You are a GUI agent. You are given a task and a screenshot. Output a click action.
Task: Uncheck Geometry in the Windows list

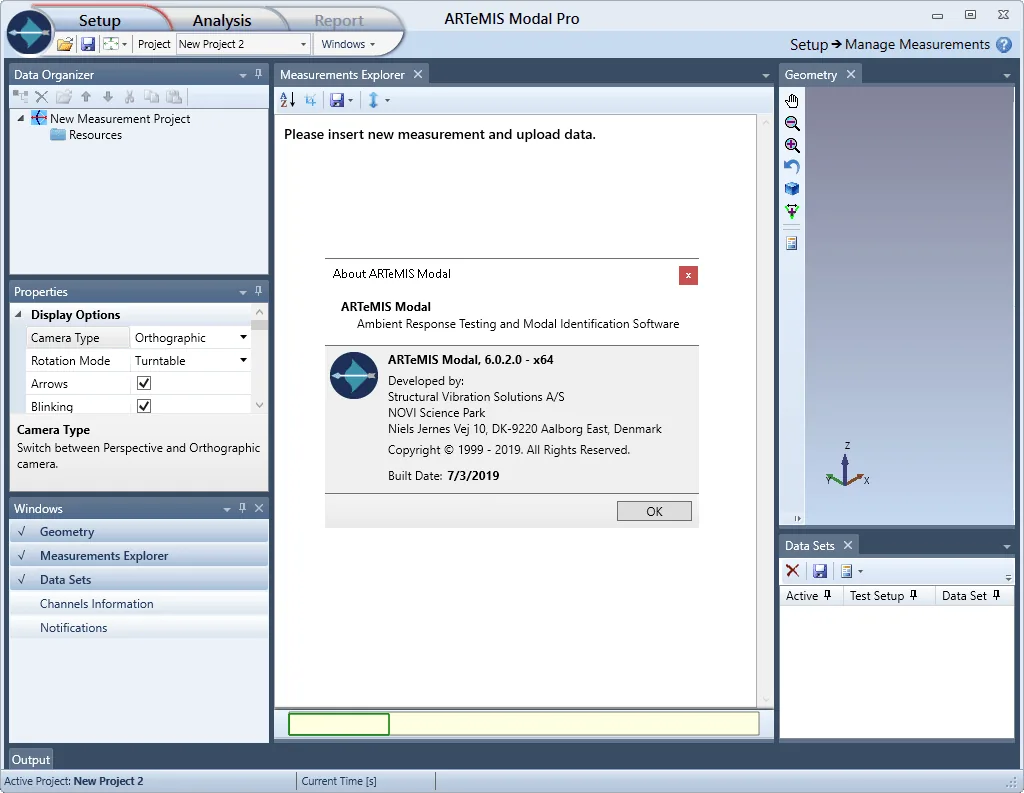pyautogui.click(x=138, y=532)
